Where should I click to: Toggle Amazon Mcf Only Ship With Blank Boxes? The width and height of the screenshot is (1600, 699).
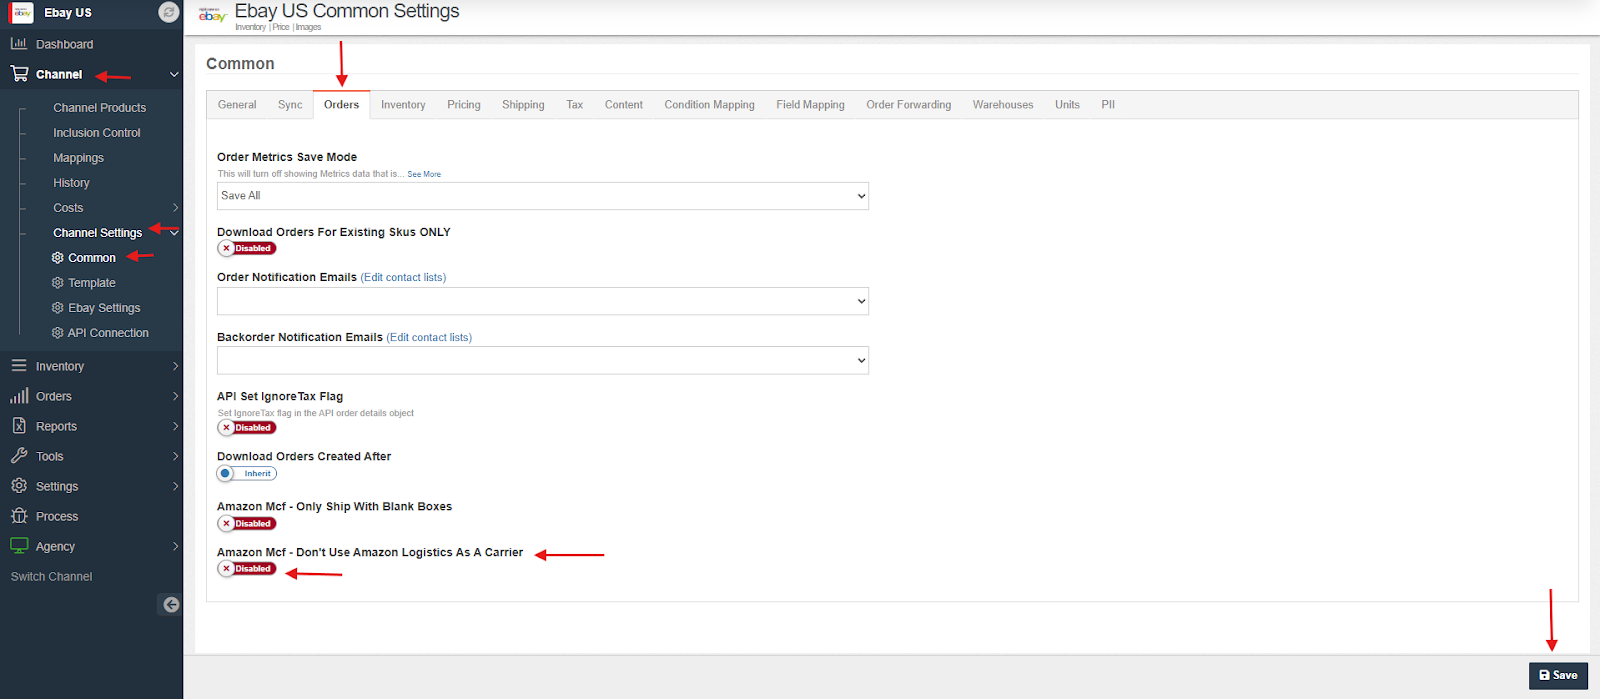[x=247, y=523]
